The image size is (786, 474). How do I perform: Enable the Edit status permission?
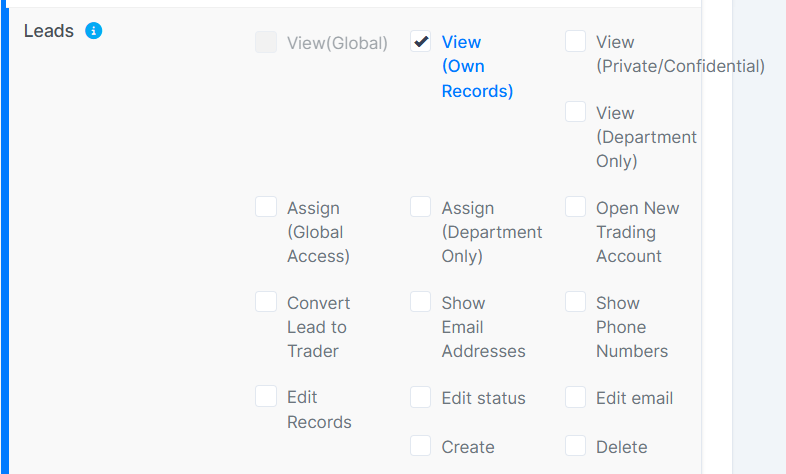[x=421, y=397]
